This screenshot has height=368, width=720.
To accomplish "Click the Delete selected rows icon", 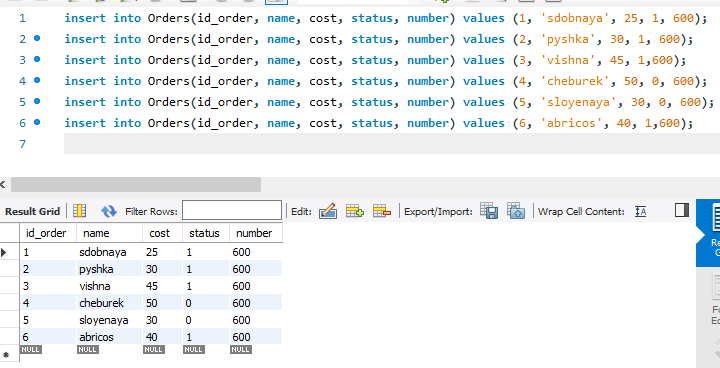I will [x=382, y=211].
